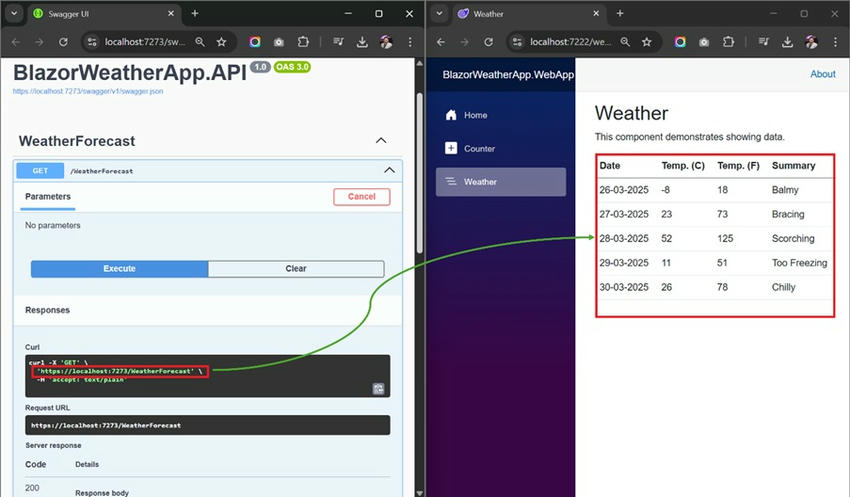The width and height of the screenshot is (850, 497).
Task: Collapse the WeatherForecast section
Action: click(x=381, y=140)
